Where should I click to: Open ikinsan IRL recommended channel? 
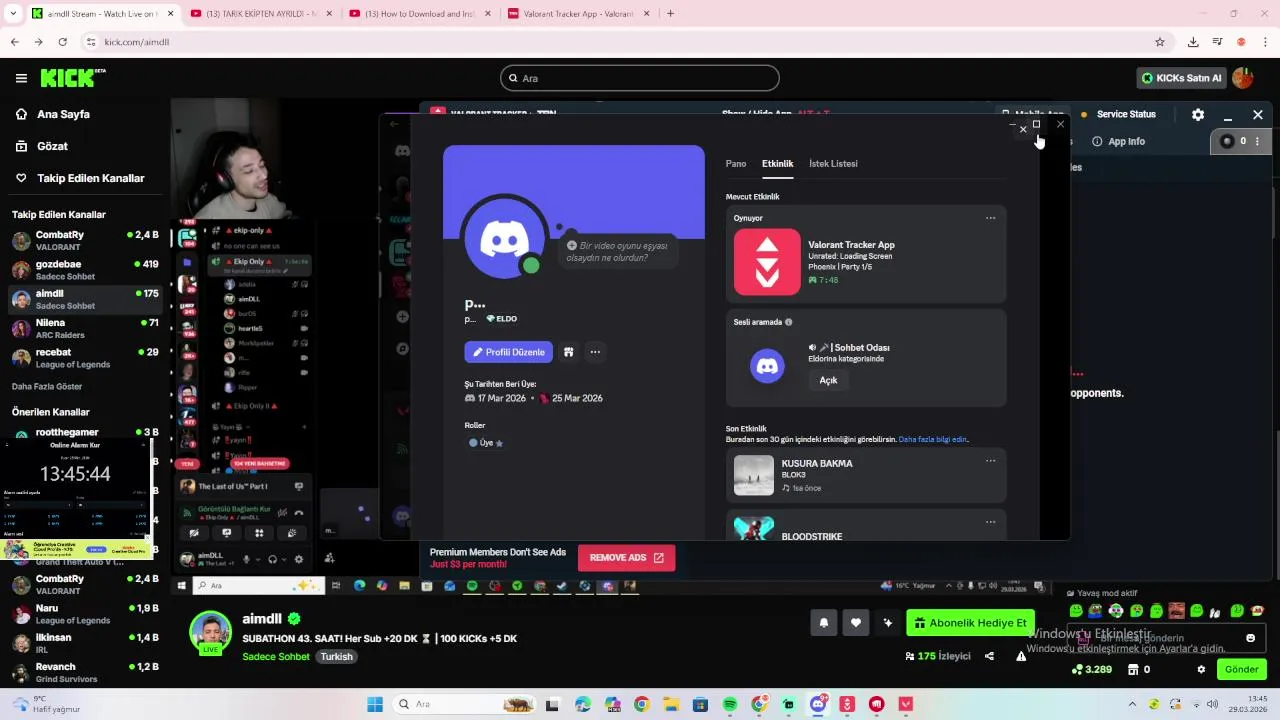(x=85, y=643)
